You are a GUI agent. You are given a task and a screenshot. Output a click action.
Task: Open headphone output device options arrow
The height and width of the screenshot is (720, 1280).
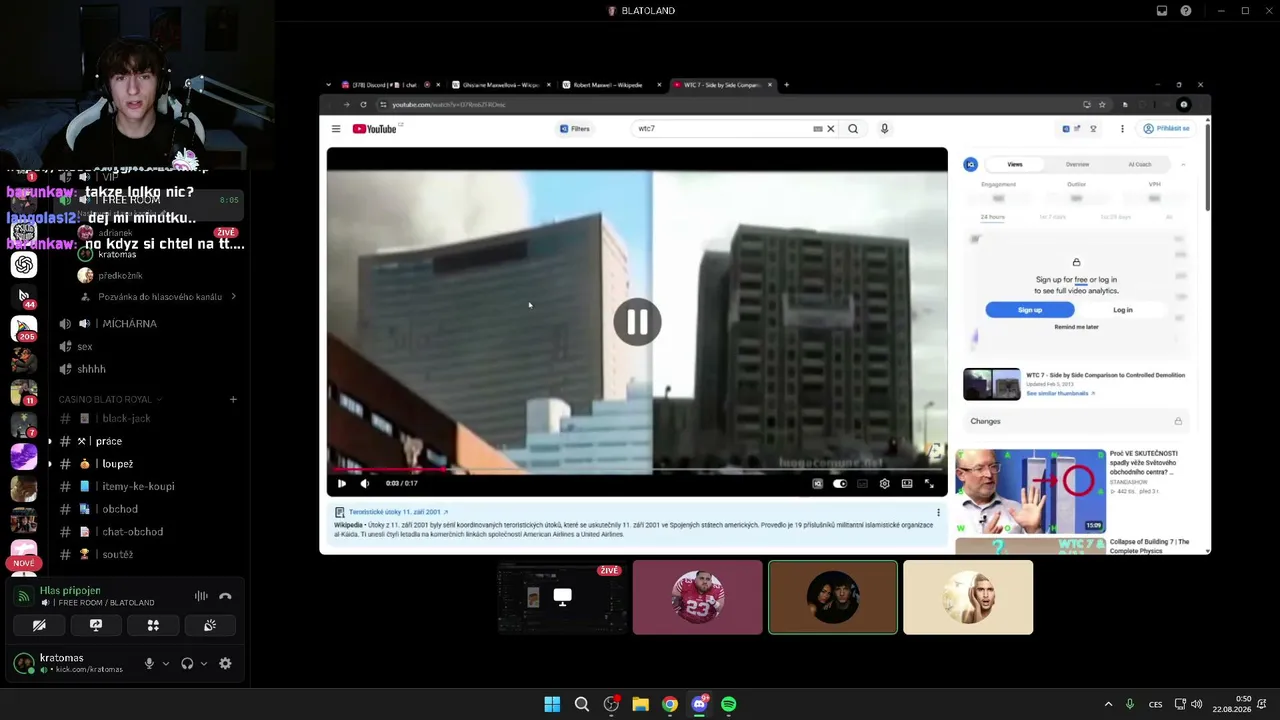(x=204, y=663)
